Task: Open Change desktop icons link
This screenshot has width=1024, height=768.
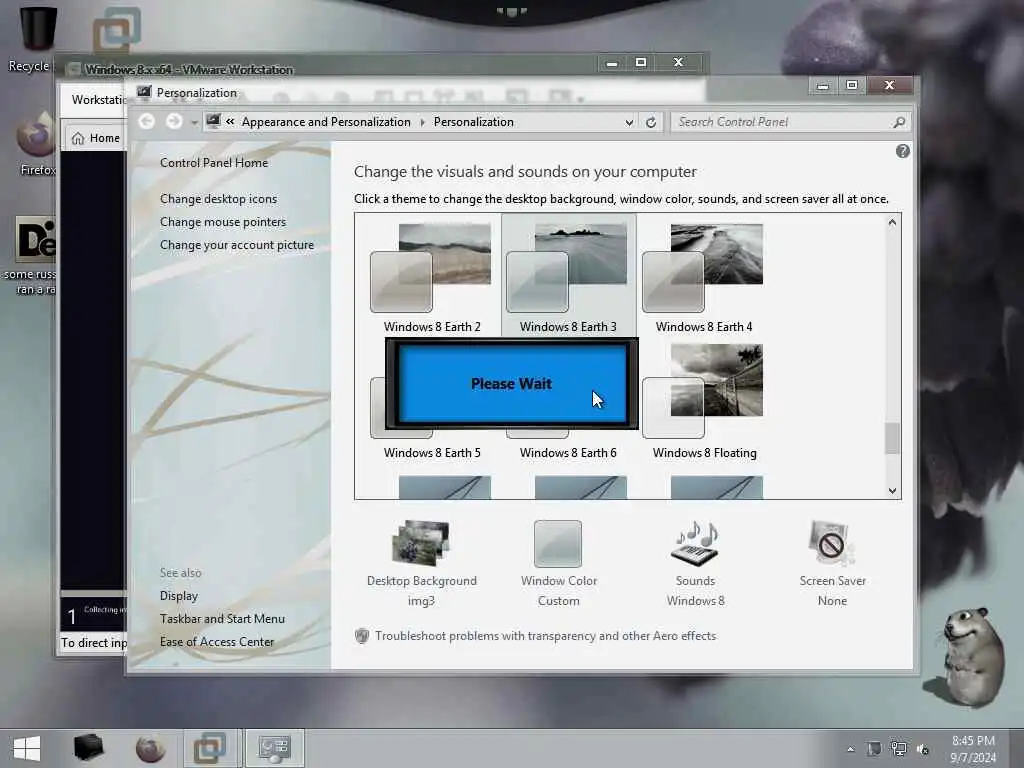Action: (x=218, y=199)
